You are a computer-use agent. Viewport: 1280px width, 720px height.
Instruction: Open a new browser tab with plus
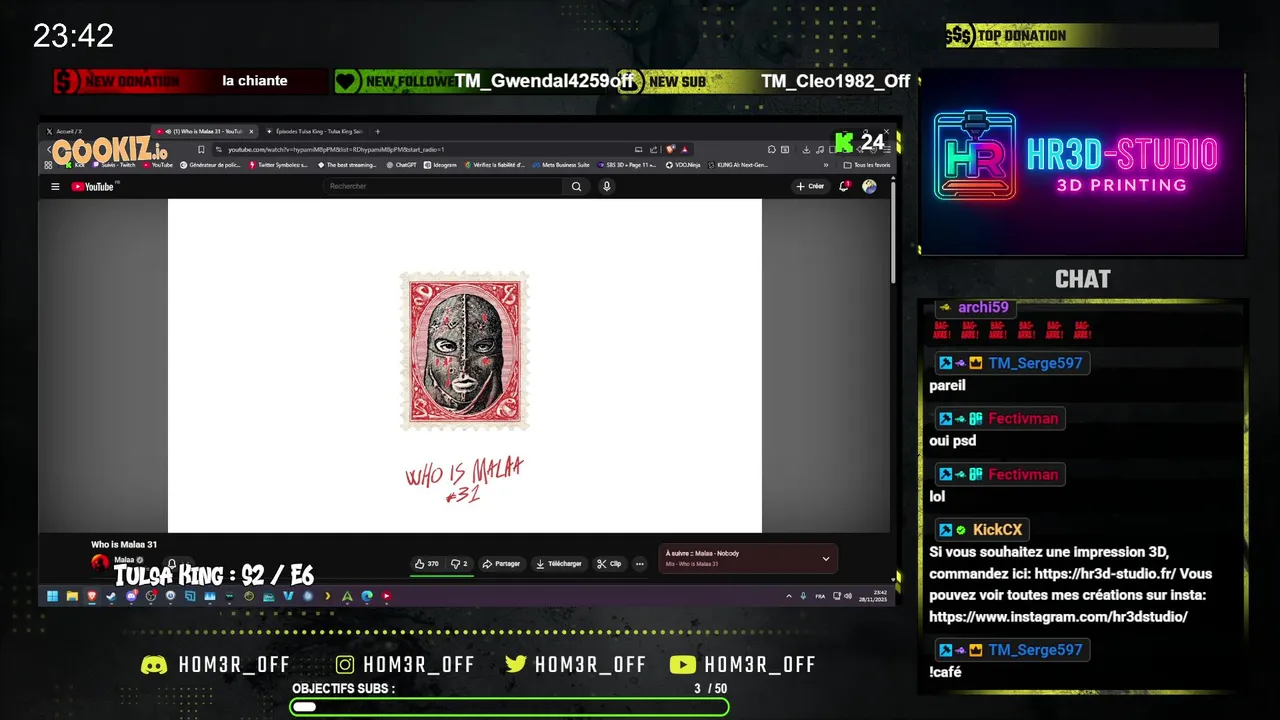pos(377,131)
